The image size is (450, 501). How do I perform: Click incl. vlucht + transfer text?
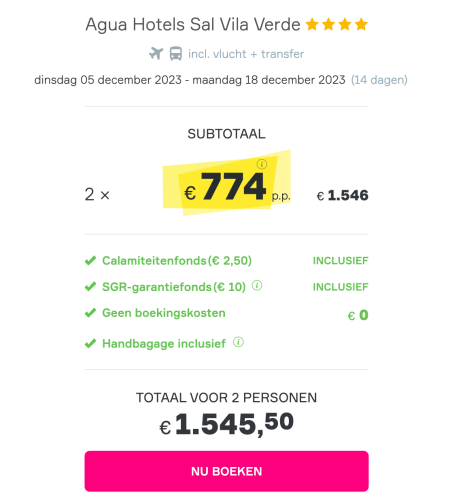point(246,54)
